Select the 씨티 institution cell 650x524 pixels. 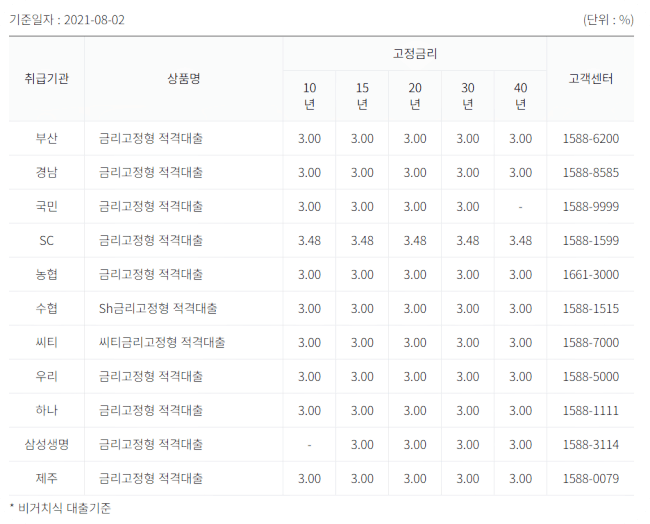[x=46, y=342]
